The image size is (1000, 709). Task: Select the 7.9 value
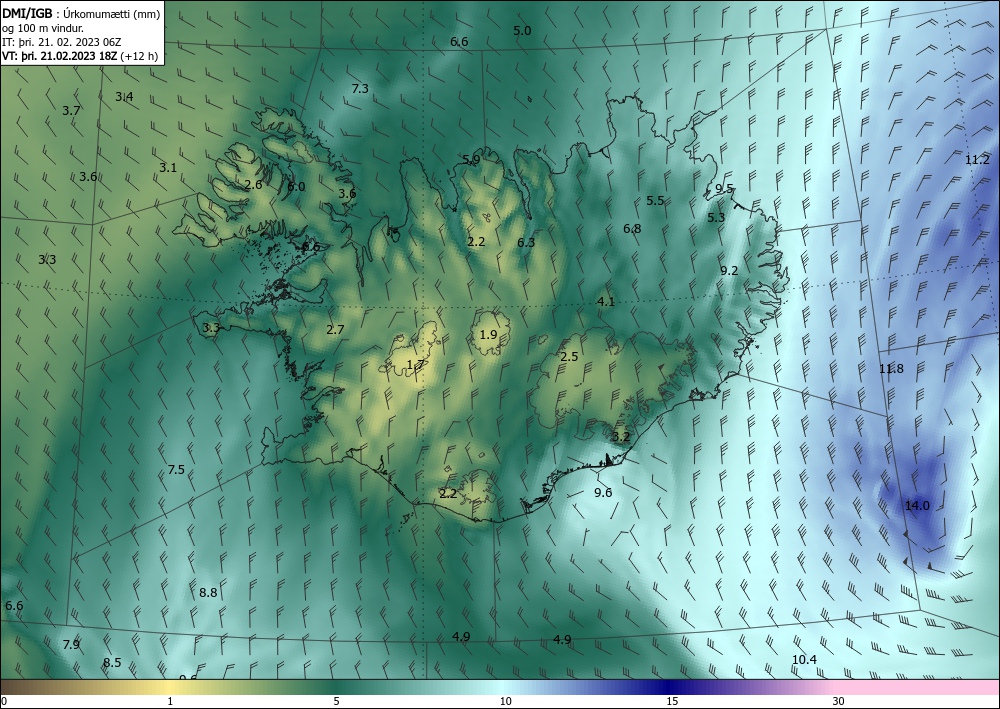coord(71,645)
